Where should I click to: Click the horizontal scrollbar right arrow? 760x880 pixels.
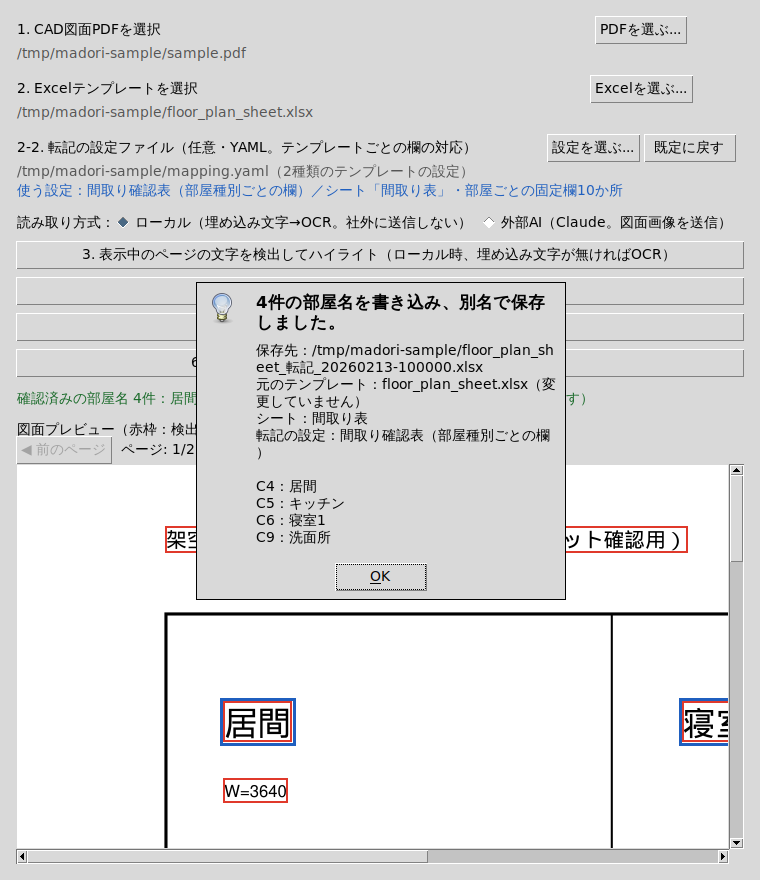tap(723, 856)
